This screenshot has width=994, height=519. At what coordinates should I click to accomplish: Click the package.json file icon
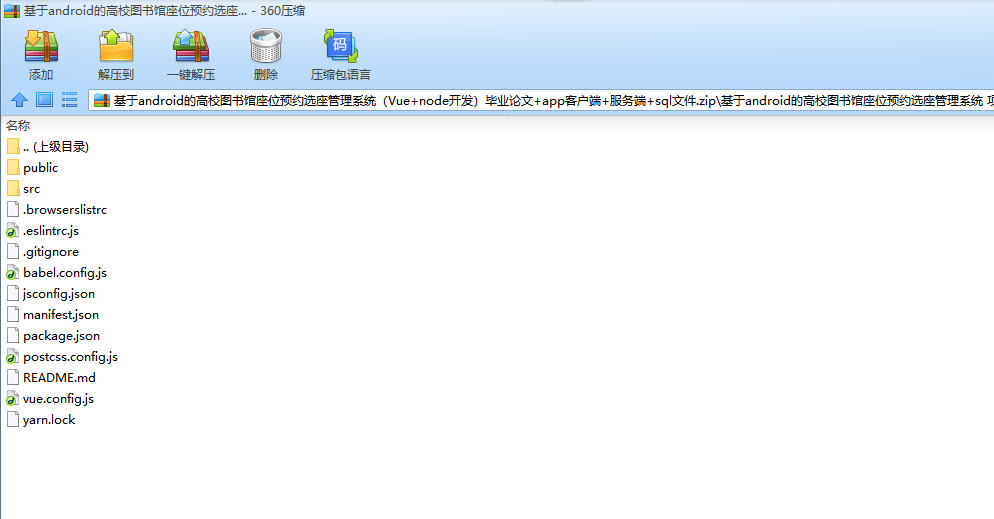(13, 335)
